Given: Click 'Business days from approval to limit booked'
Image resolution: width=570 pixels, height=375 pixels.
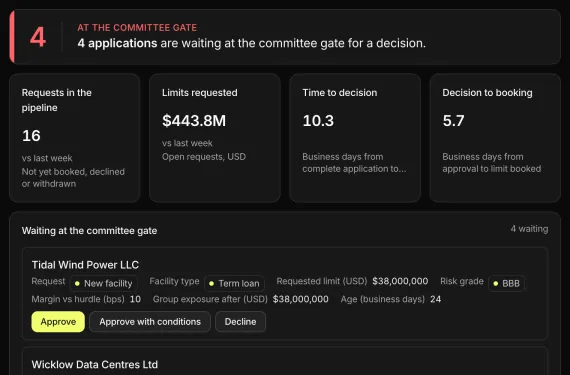Looking at the screenshot, I should tap(491, 163).
